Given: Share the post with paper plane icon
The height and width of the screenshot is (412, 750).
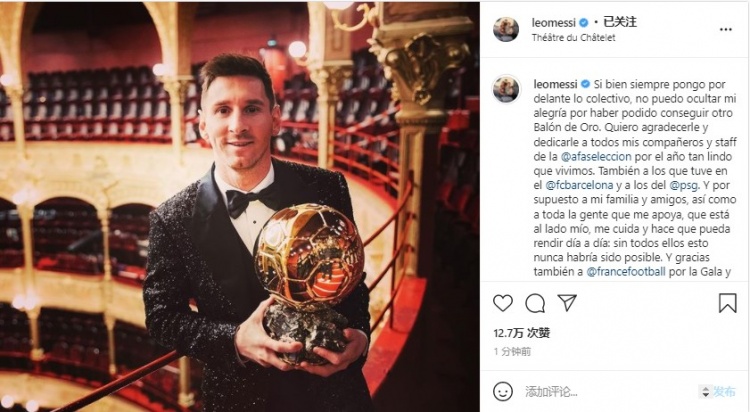Looking at the screenshot, I should click(x=567, y=303).
